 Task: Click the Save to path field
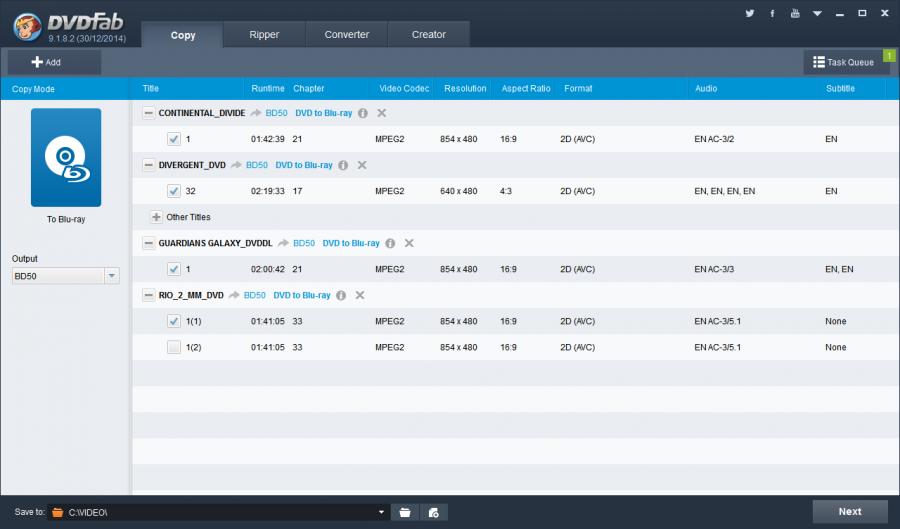pyautogui.click(x=218, y=512)
